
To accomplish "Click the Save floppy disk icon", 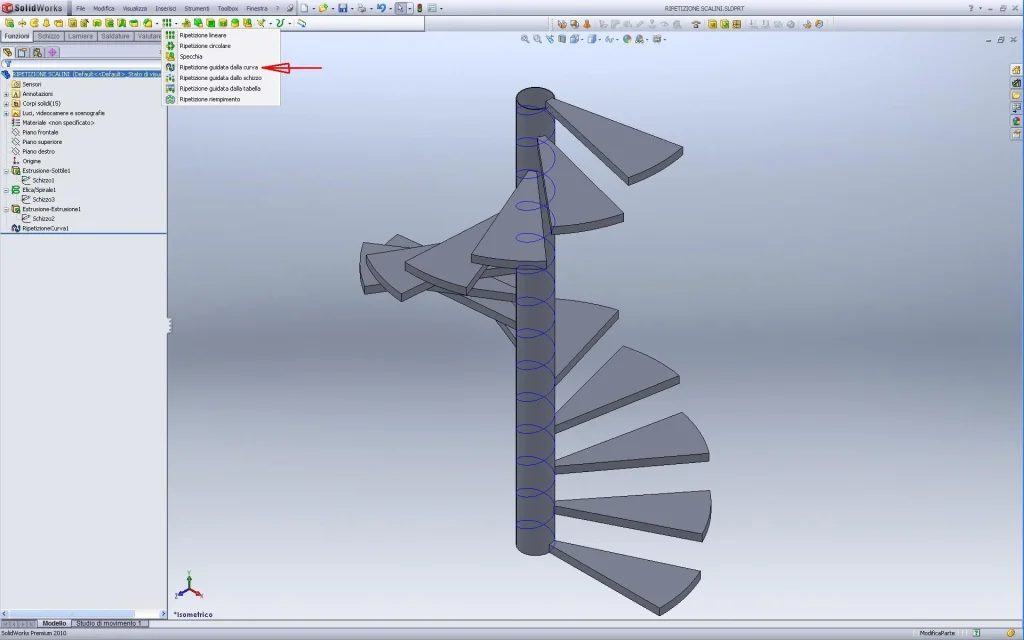I will point(342,8).
